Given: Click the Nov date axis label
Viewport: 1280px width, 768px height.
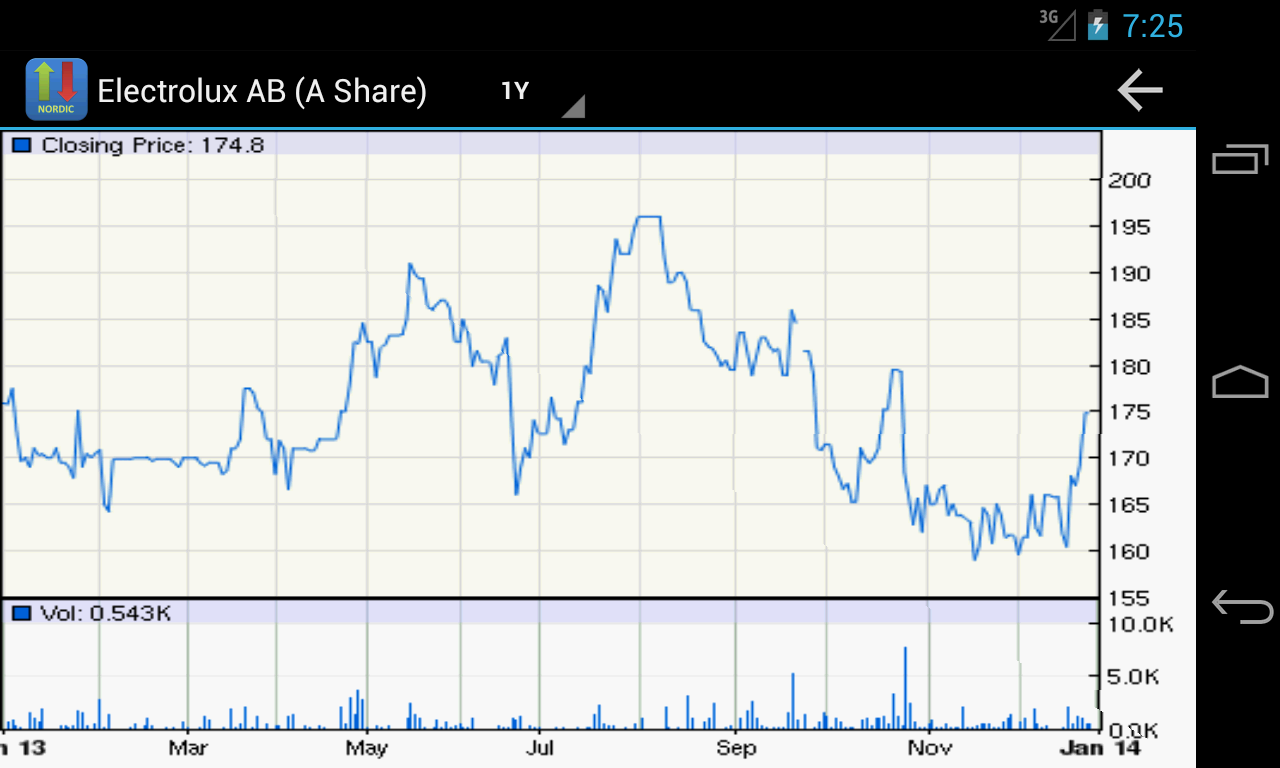Looking at the screenshot, I should click(928, 748).
